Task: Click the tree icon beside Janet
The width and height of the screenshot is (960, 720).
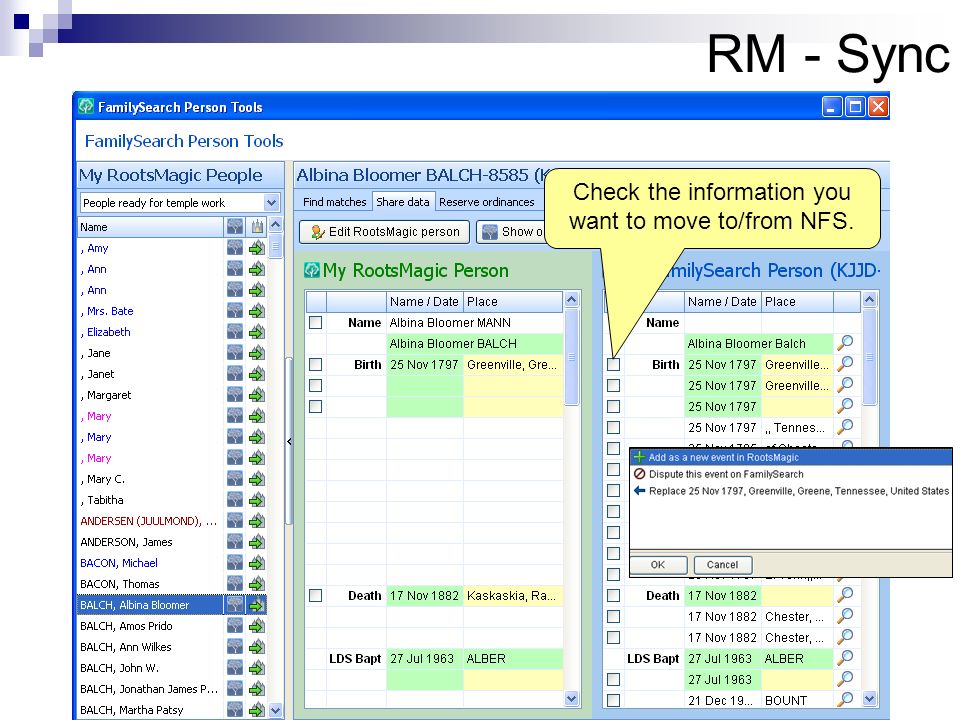Action: [234, 374]
